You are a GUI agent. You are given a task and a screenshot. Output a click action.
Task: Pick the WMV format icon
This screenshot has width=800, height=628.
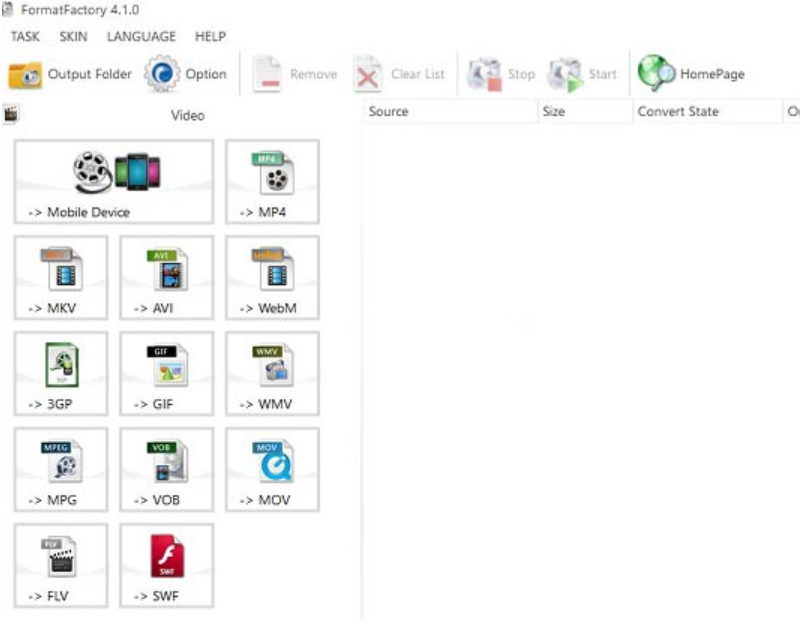point(272,366)
